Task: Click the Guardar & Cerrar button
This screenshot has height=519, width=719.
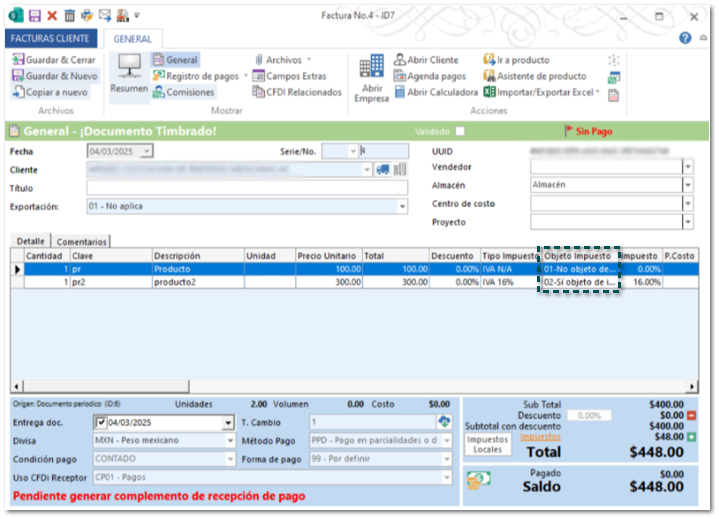Action: 55,60
